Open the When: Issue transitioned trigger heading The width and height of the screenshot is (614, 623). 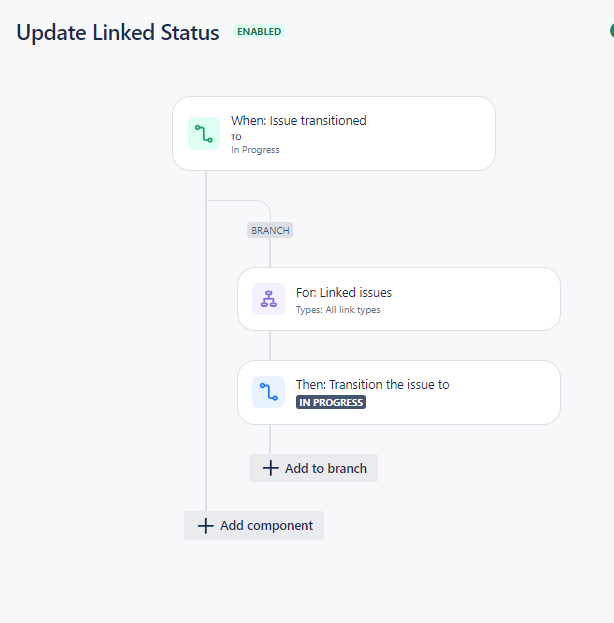(x=299, y=120)
